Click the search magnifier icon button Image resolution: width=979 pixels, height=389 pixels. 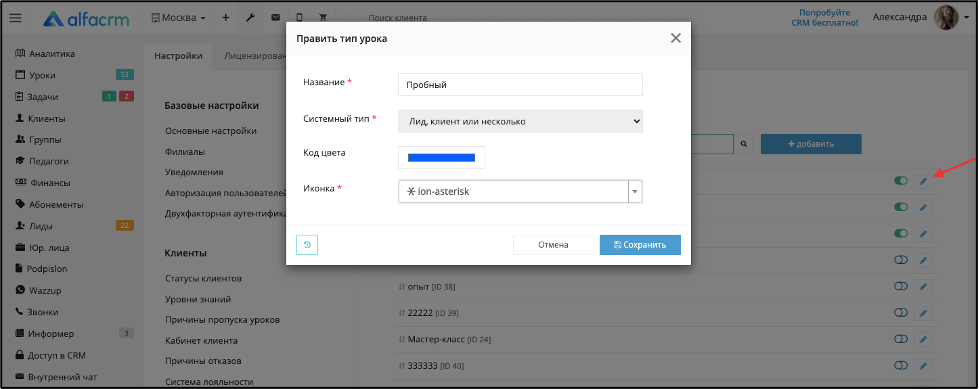click(x=744, y=144)
